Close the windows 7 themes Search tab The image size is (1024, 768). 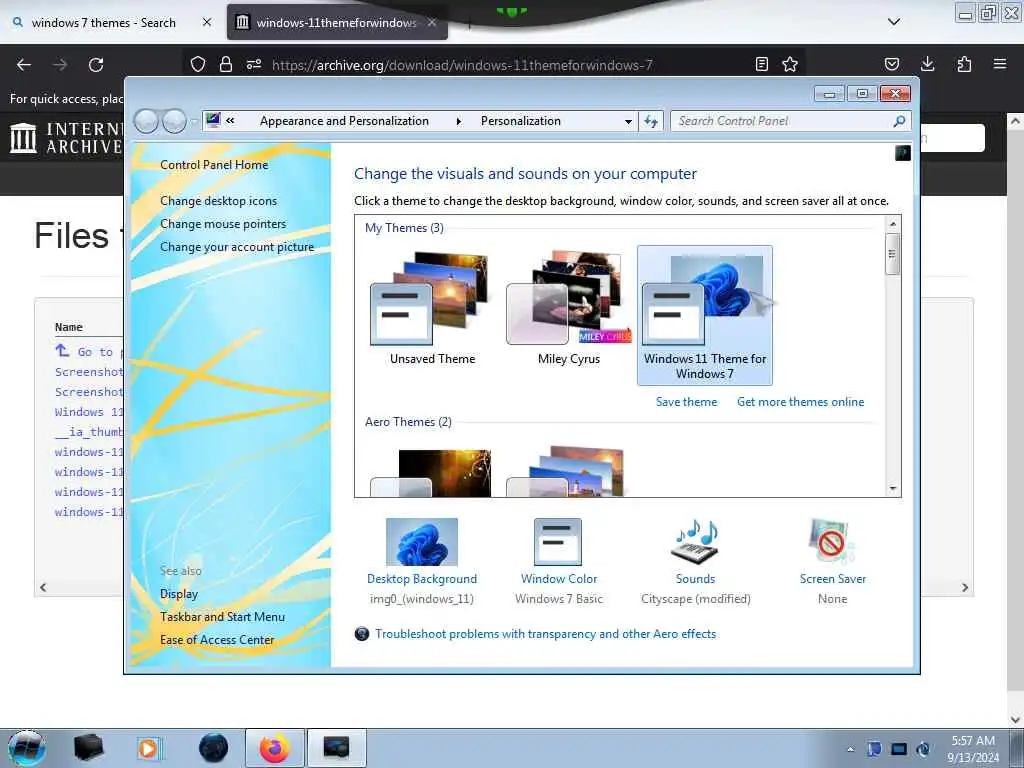coord(207,23)
